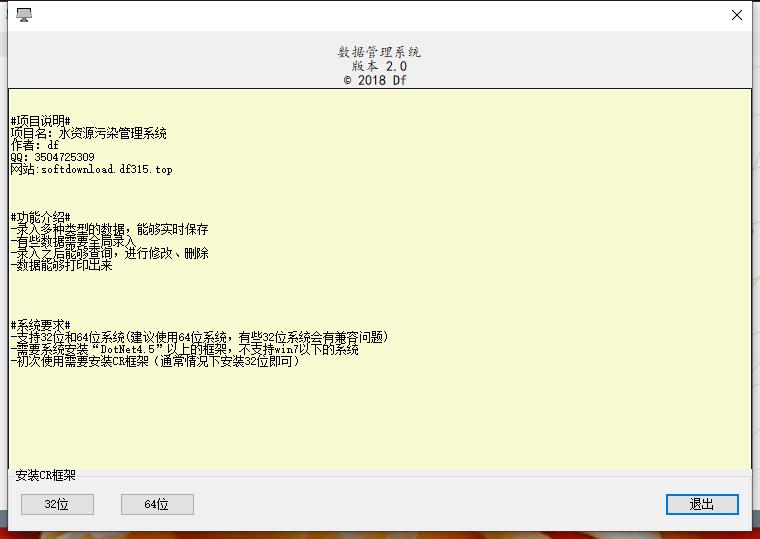Click the line about 实时保存 data entry
Screen dimensions: 760x539
[x=109, y=229]
